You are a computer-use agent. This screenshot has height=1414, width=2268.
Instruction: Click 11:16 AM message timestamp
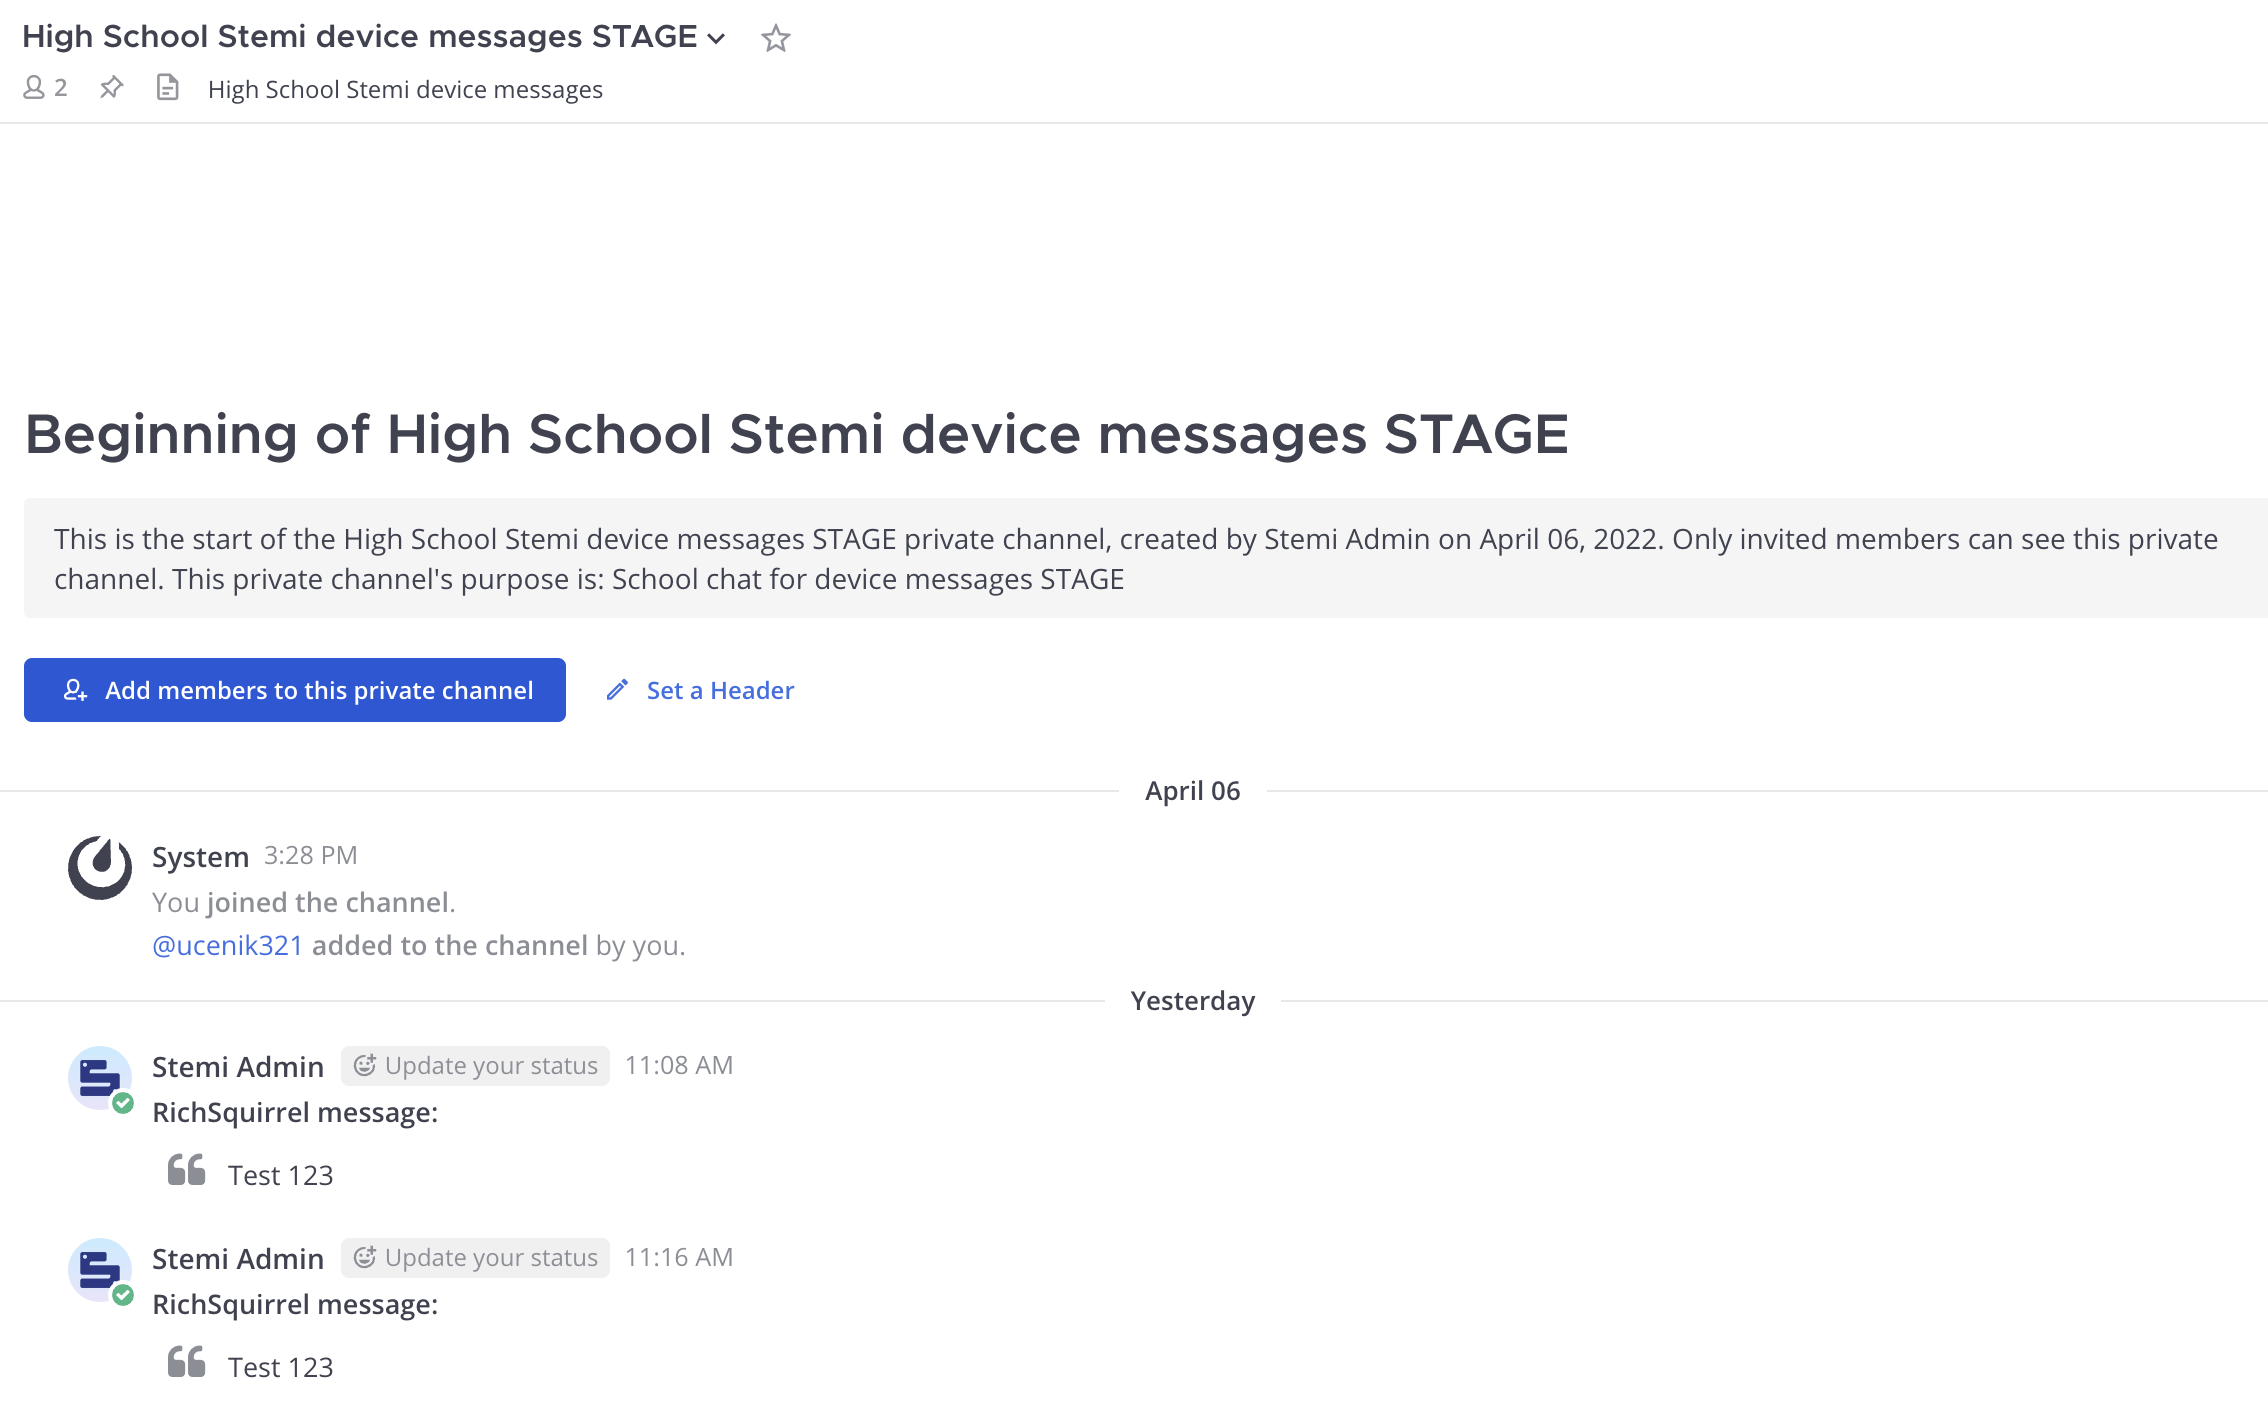[679, 1258]
